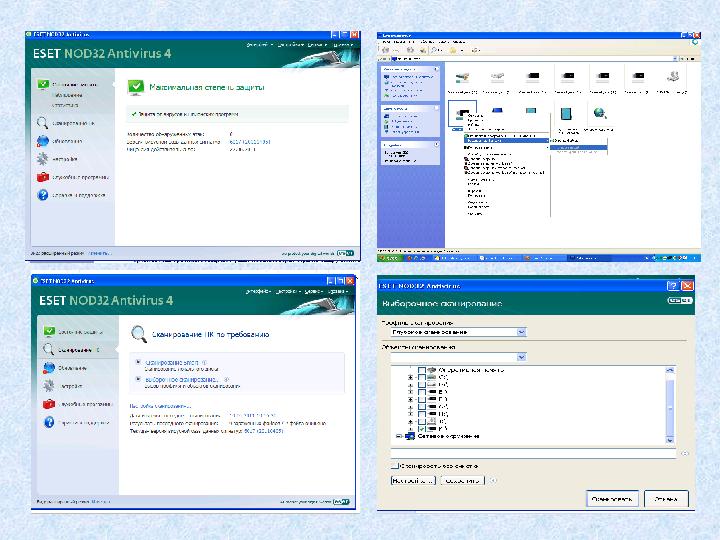Open Интерфейс menu in upper ESET window header
This screenshot has width=720, height=540.
point(259,45)
